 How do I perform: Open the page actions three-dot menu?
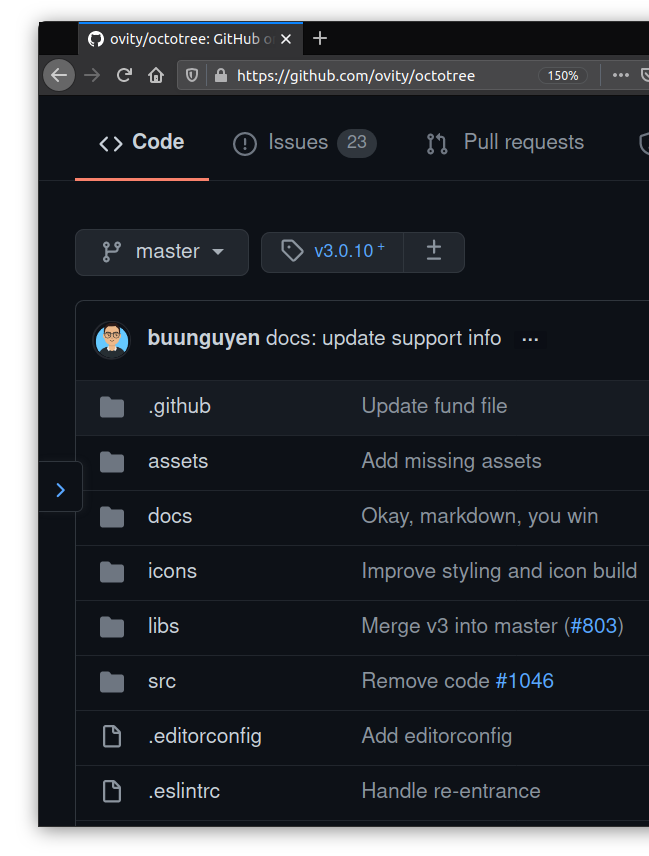click(x=621, y=75)
